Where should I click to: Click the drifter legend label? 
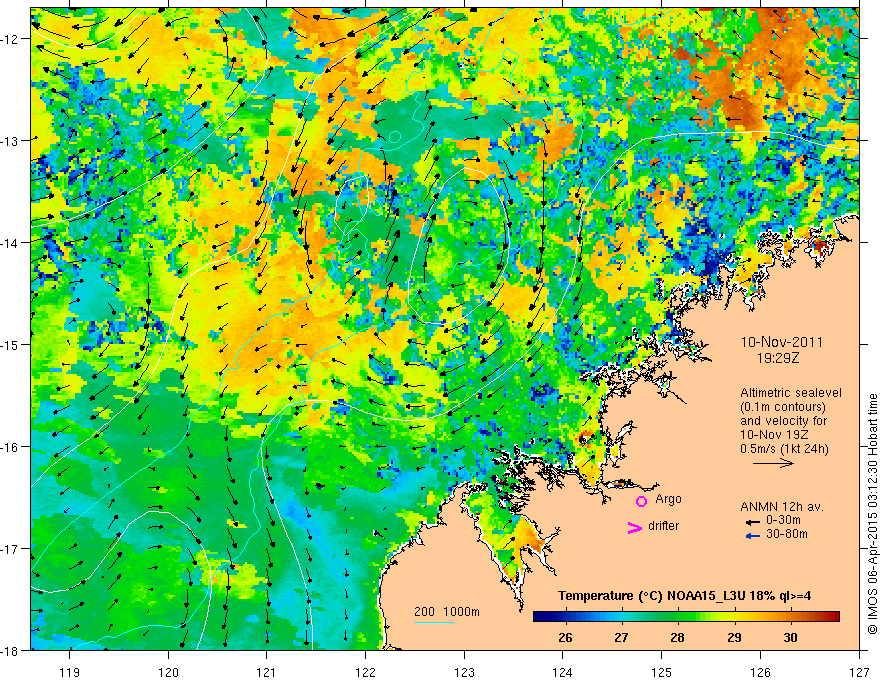click(663, 526)
